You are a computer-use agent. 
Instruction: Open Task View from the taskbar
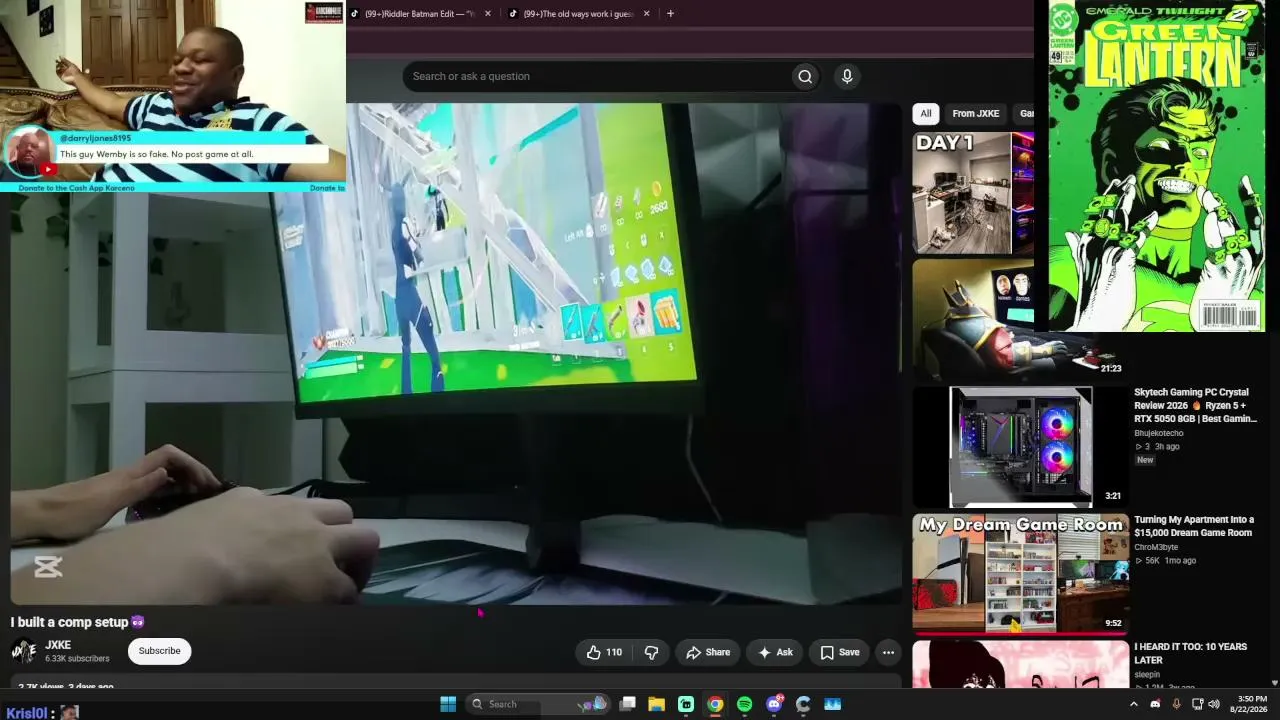pos(628,704)
